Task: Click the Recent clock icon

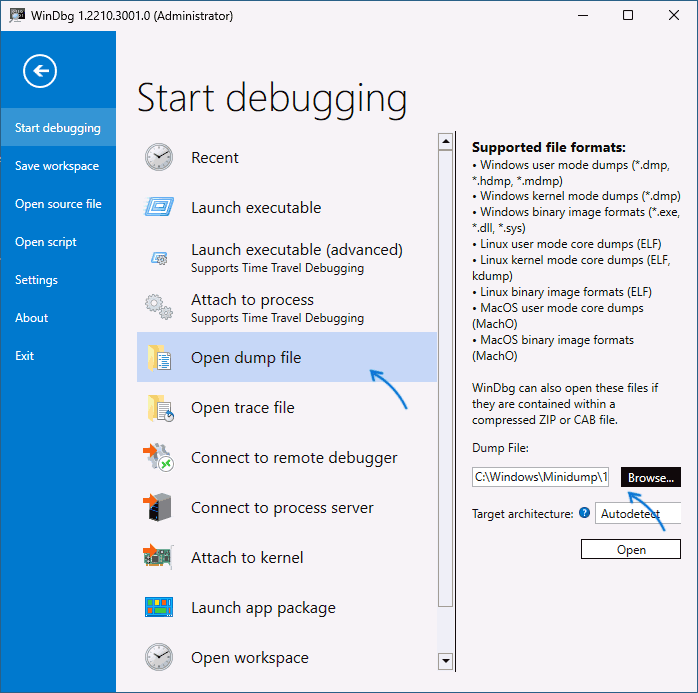Action: click(x=159, y=157)
